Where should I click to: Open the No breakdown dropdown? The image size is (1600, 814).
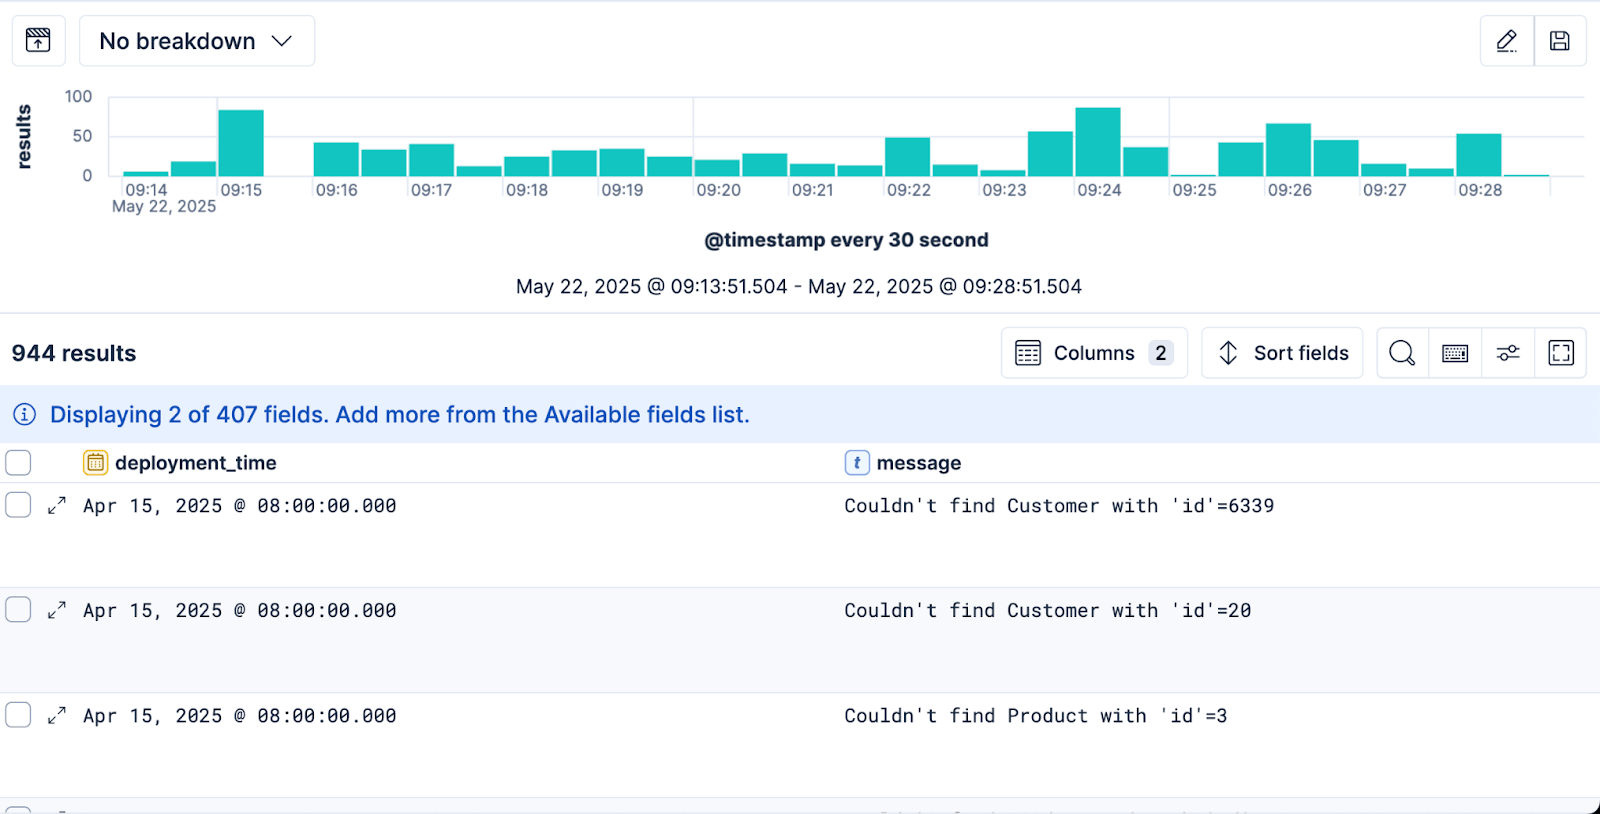196,41
